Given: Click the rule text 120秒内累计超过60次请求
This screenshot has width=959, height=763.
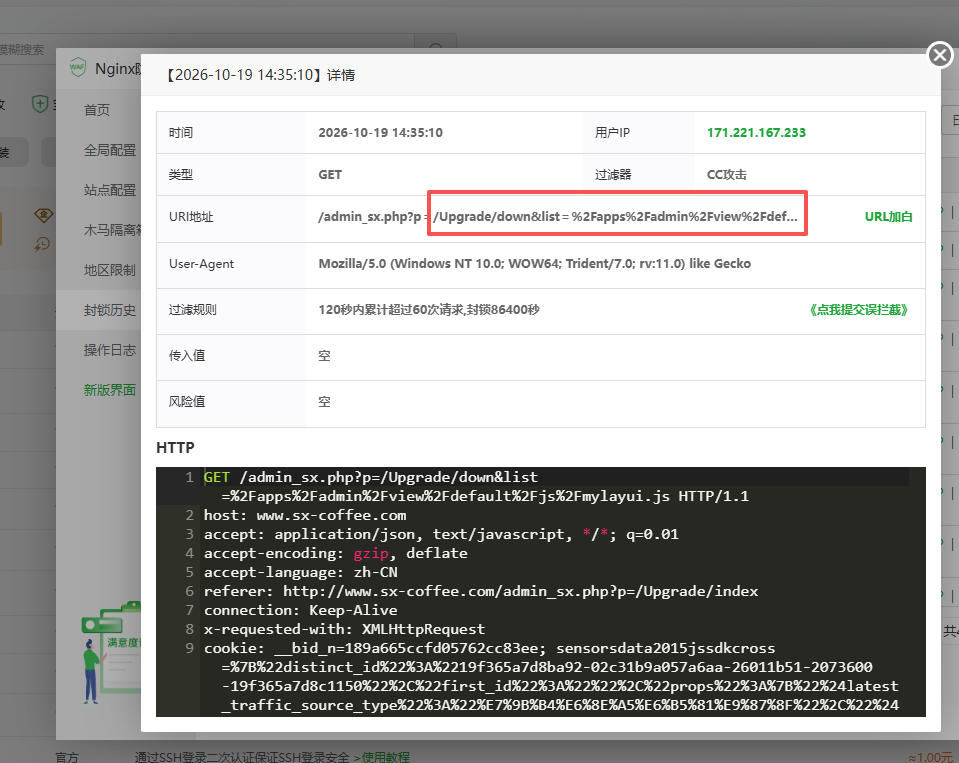Looking at the screenshot, I should point(429,310).
